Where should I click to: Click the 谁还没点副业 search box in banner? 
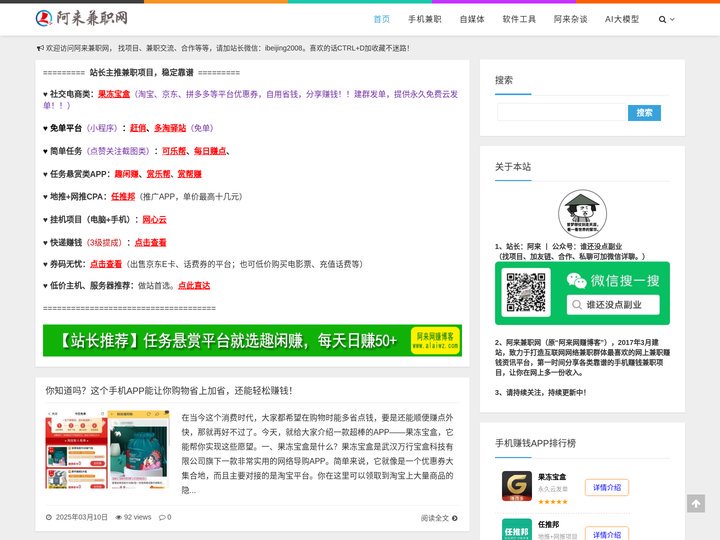613,305
